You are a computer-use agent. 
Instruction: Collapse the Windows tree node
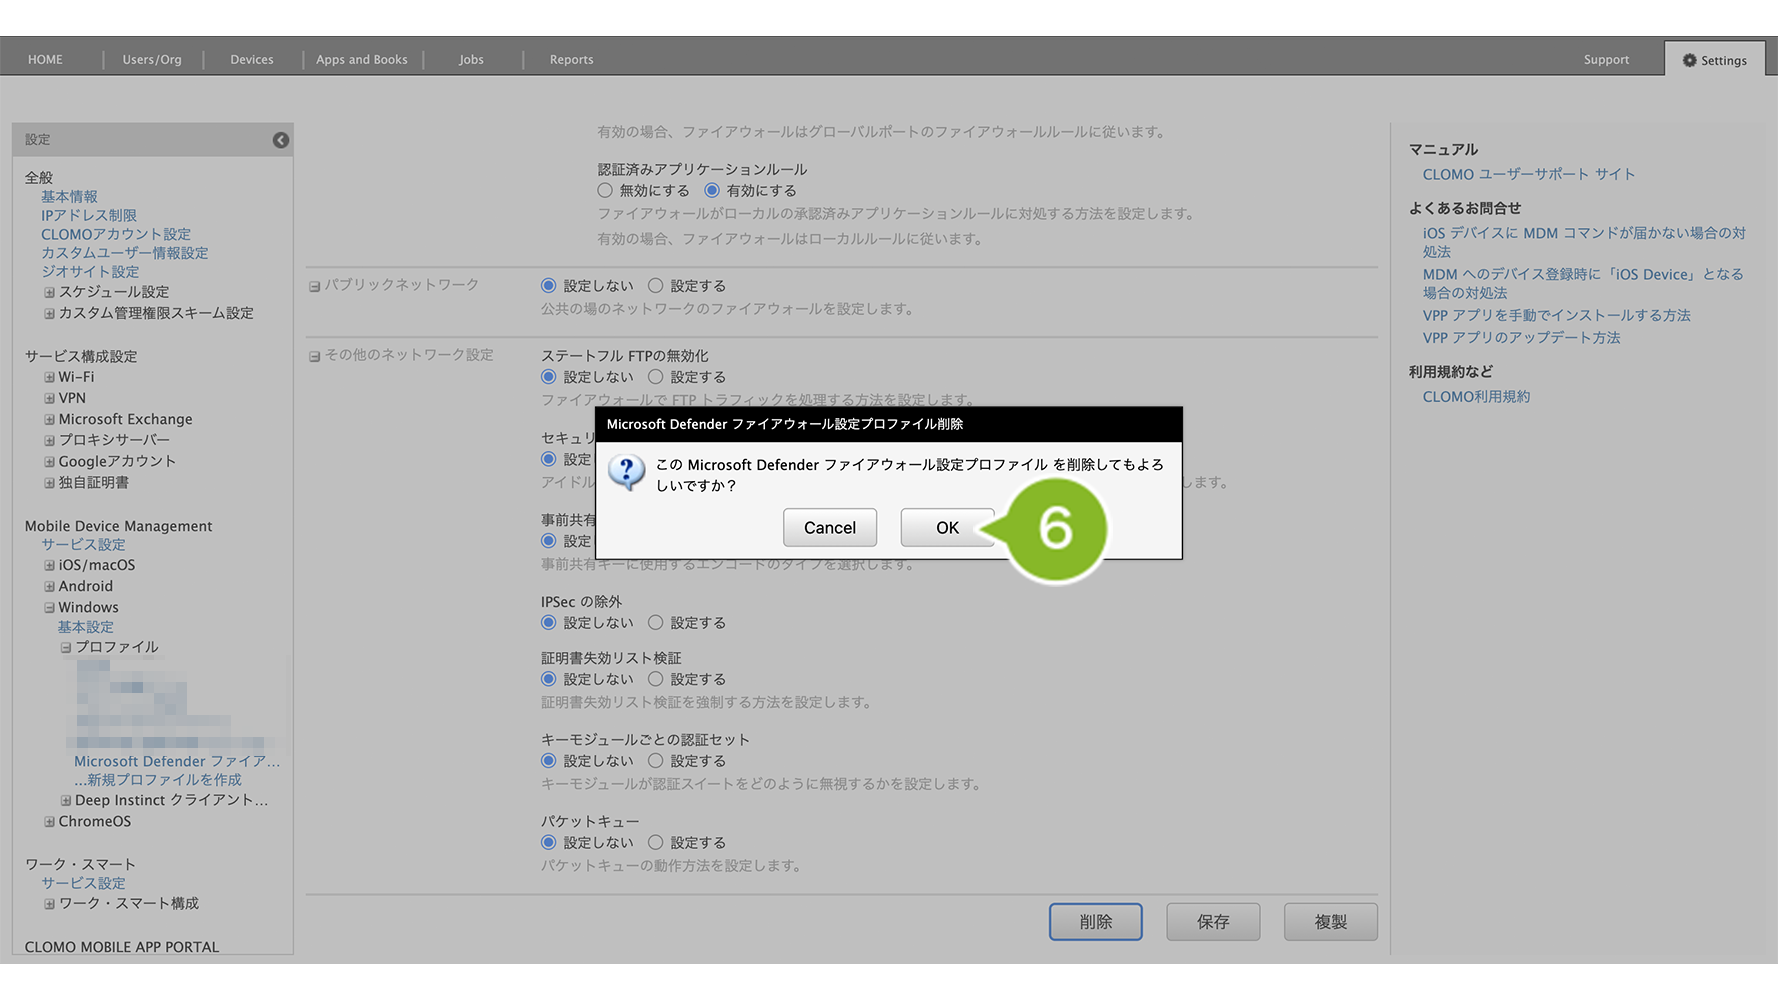[x=49, y=608]
